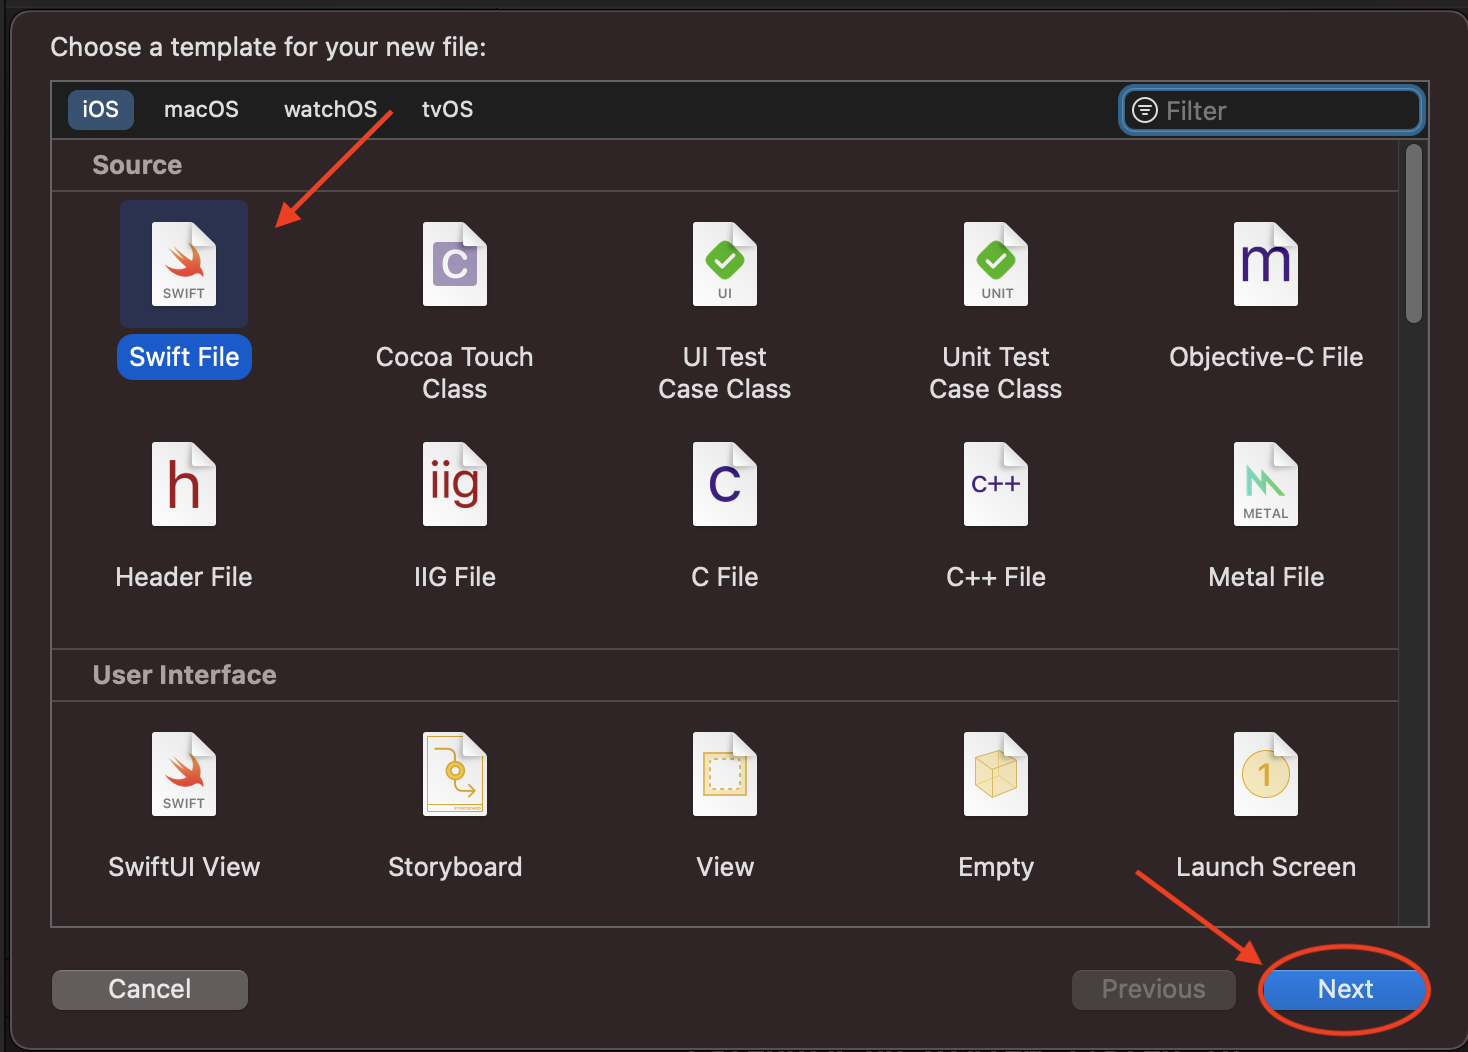
Task: Click the "Objective-C File" label
Action: coord(1266,357)
